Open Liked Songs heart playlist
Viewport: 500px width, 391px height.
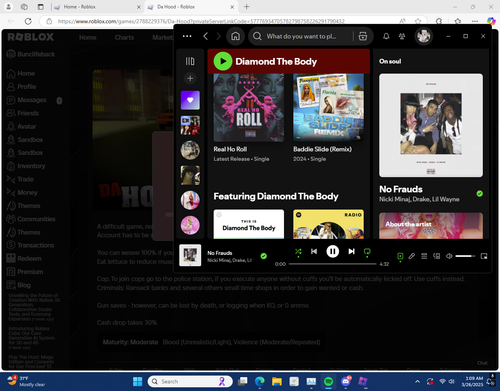(190, 100)
